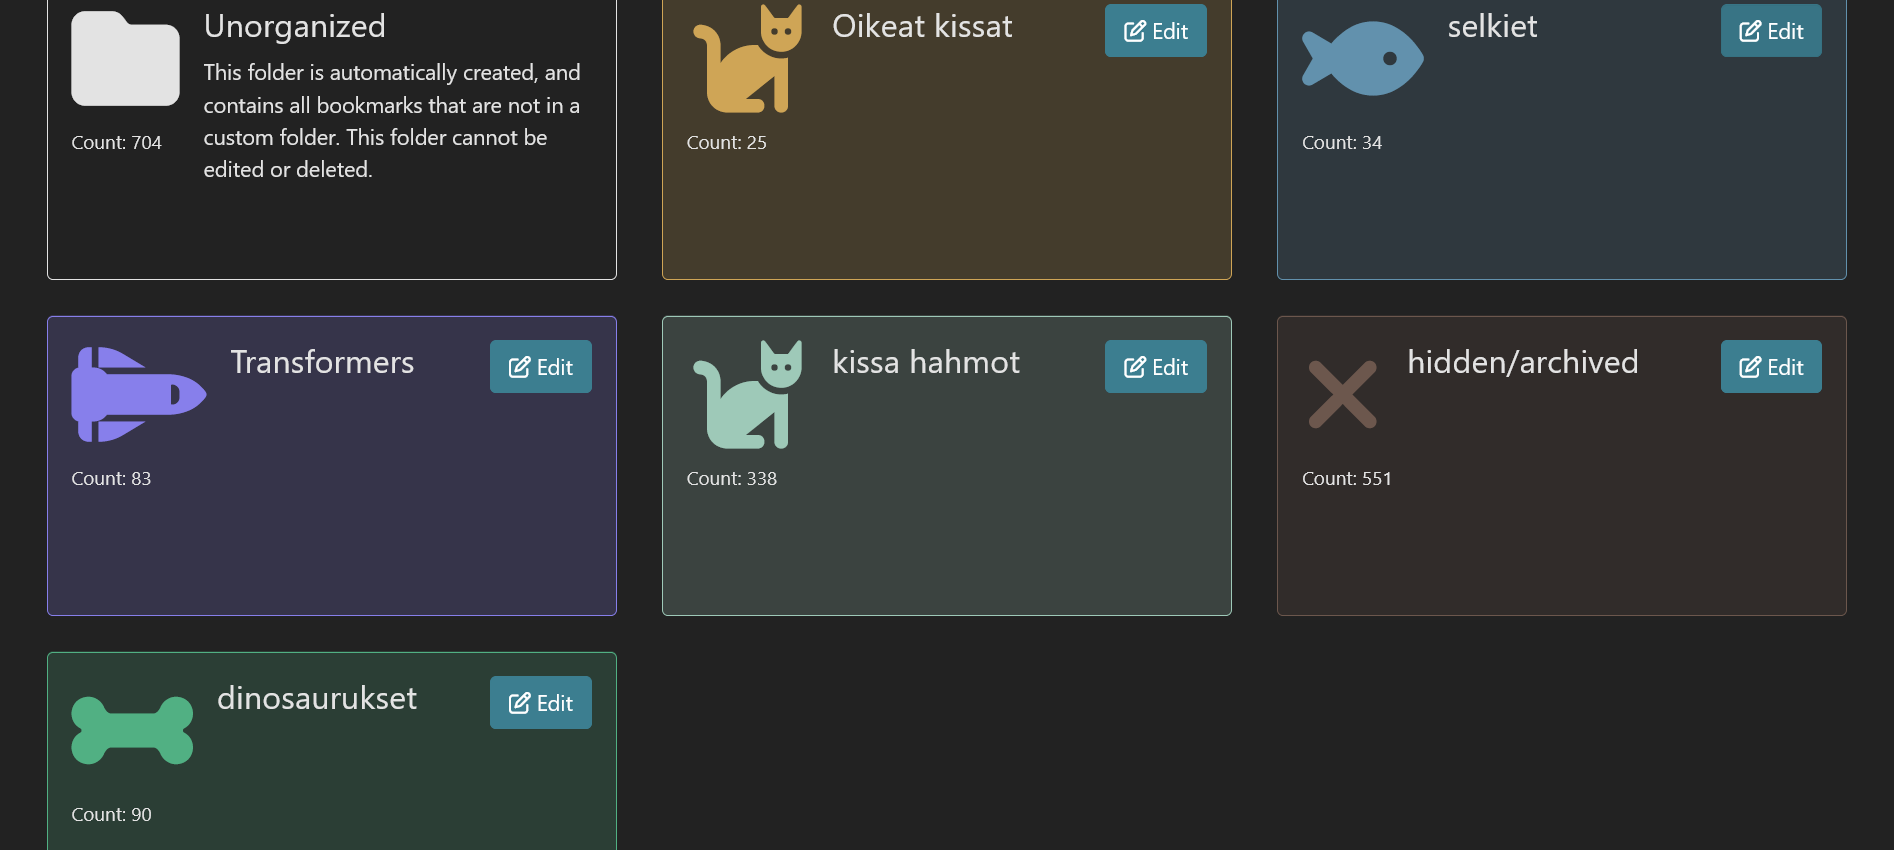1894x850 pixels.
Task: Select the hidden/archived folder name
Action: (1522, 362)
